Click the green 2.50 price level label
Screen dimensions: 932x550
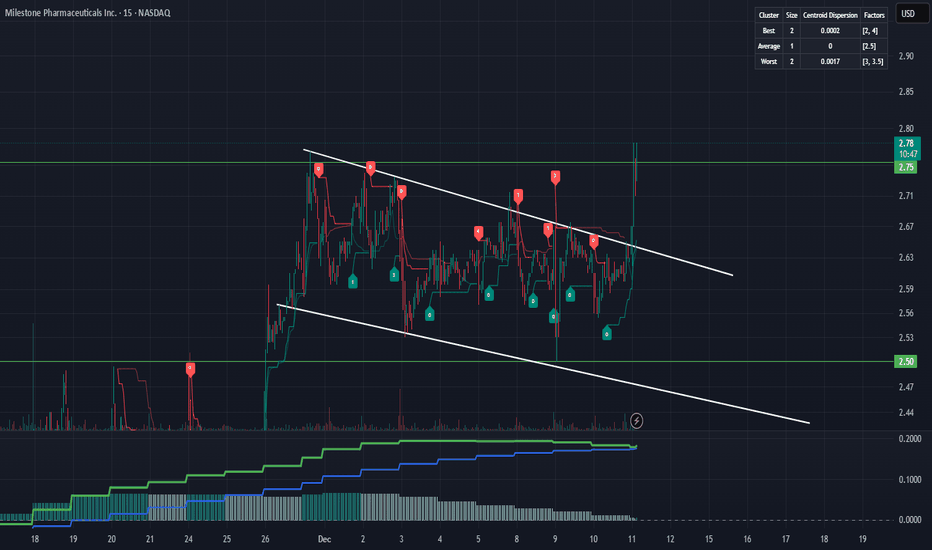click(906, 362)
